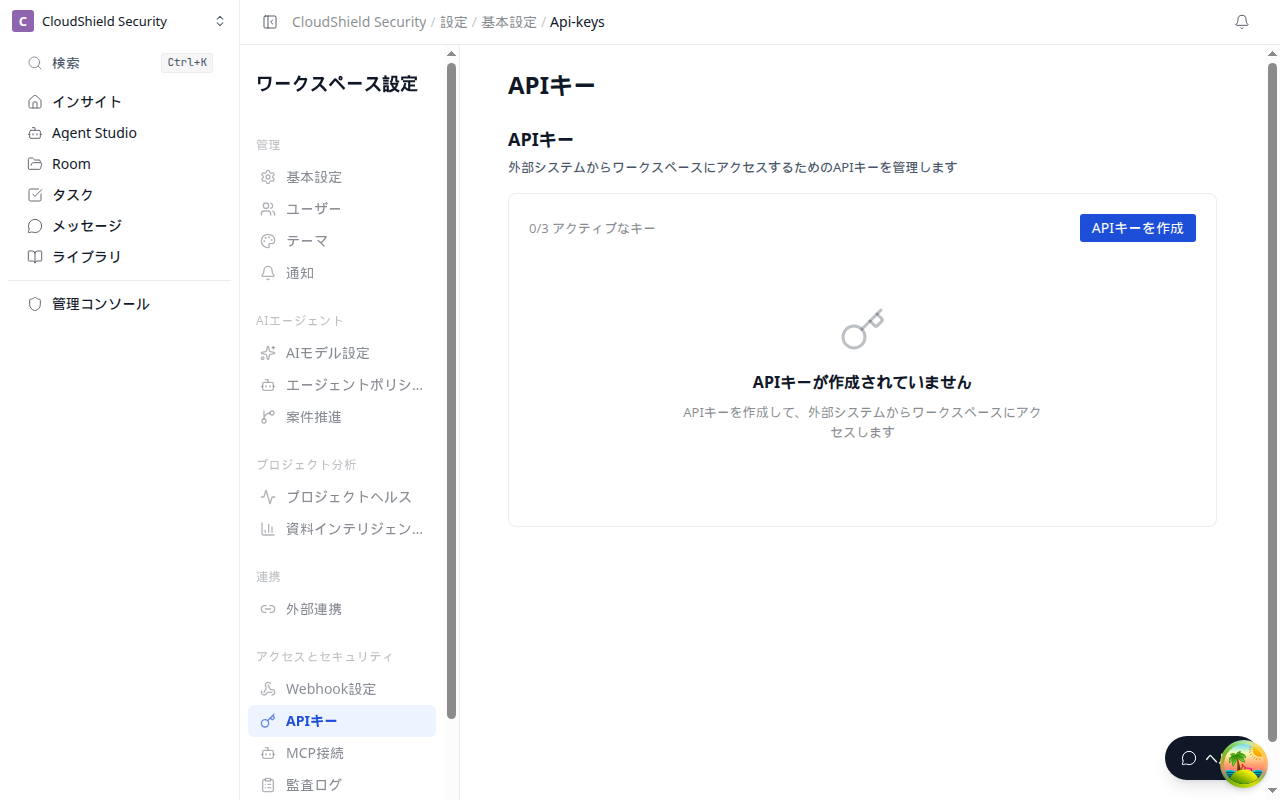This screenshot has height=800, width=1280.
Task: Click the 資料インテリジェンス chart icon
Action: (x=268, y=529)
